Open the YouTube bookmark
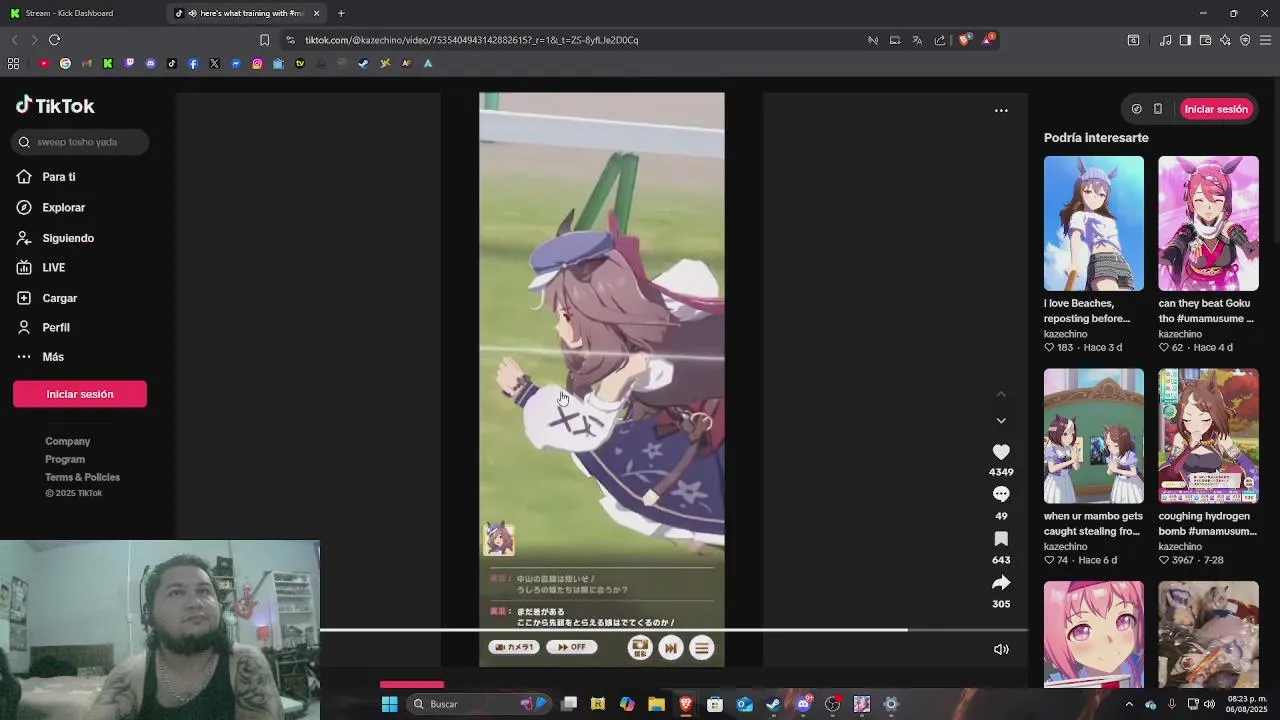Viewport: 1280px width, 720px height. 44,63
